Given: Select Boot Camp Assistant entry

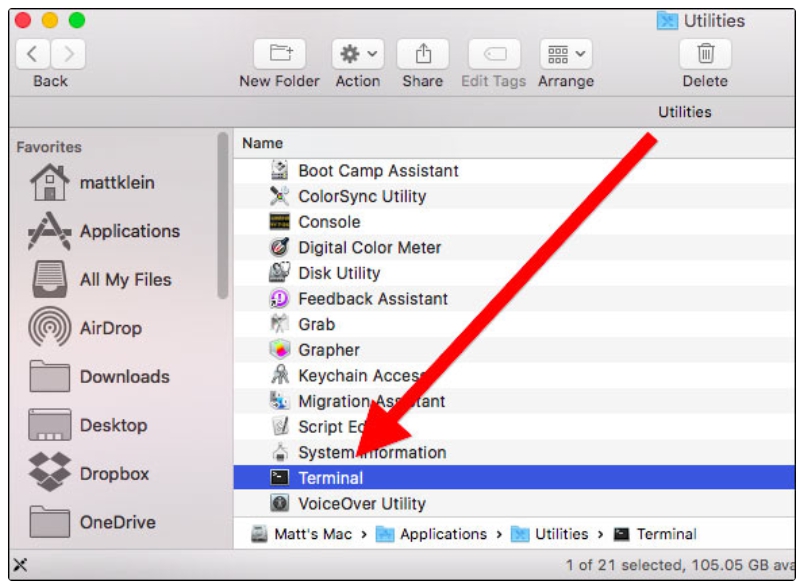Looking at the screenshot, I should click(x=378, y=171).
